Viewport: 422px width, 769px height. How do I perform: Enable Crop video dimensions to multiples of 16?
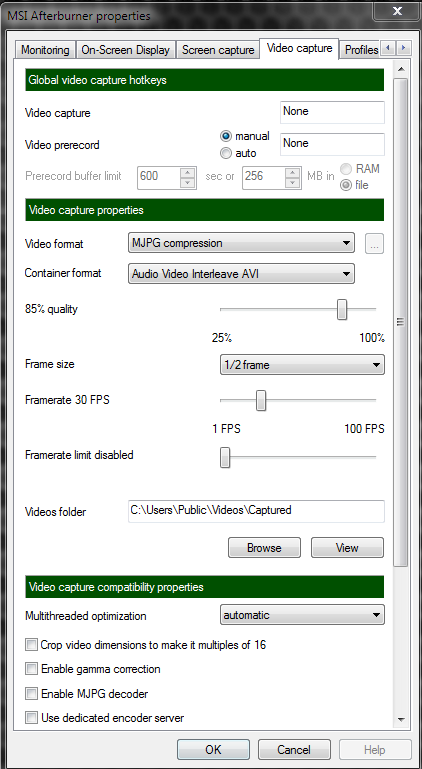31,644
